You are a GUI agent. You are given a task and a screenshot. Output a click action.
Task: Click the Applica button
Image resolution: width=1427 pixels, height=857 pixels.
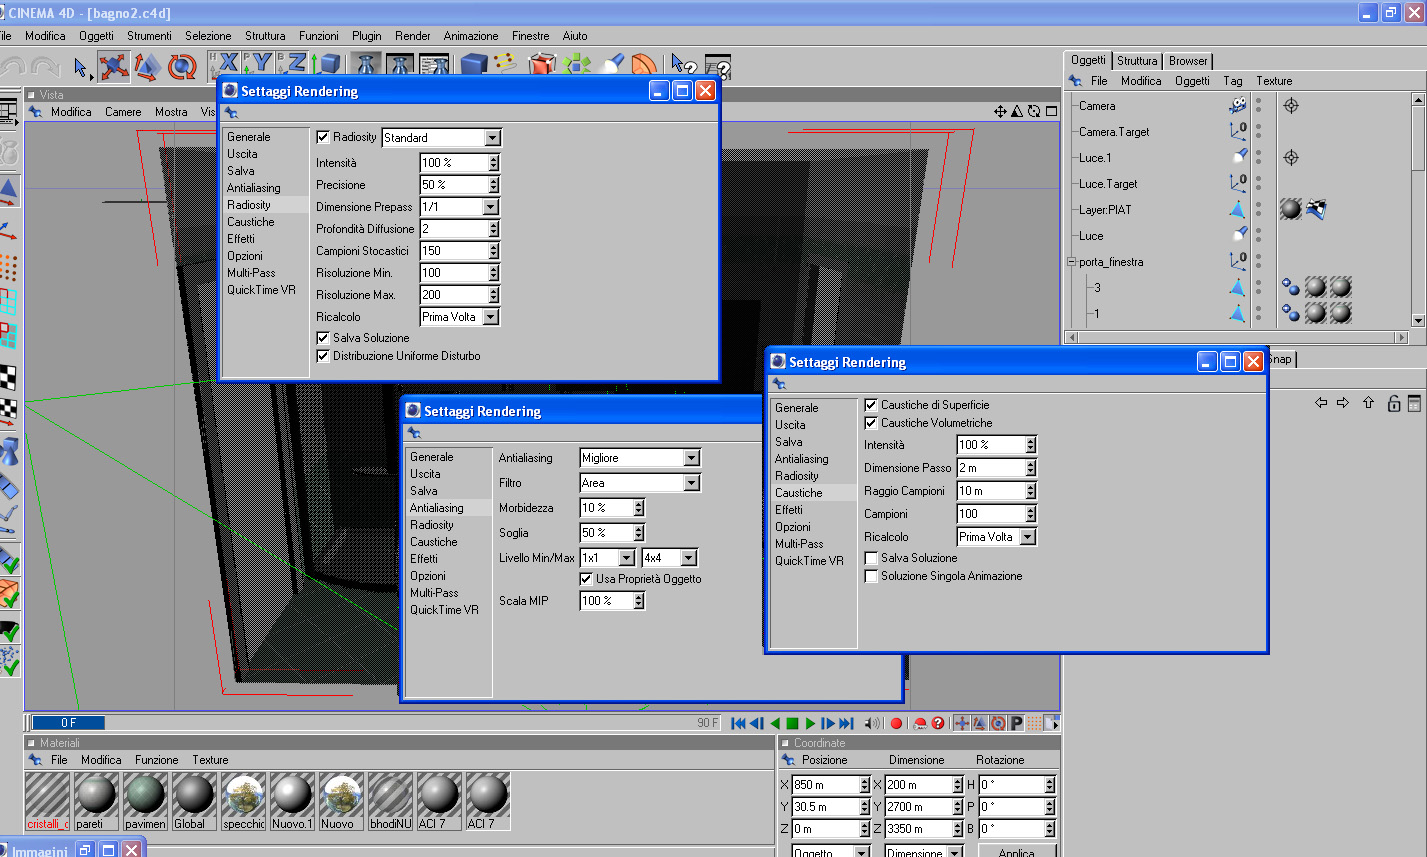(1017, 854)
